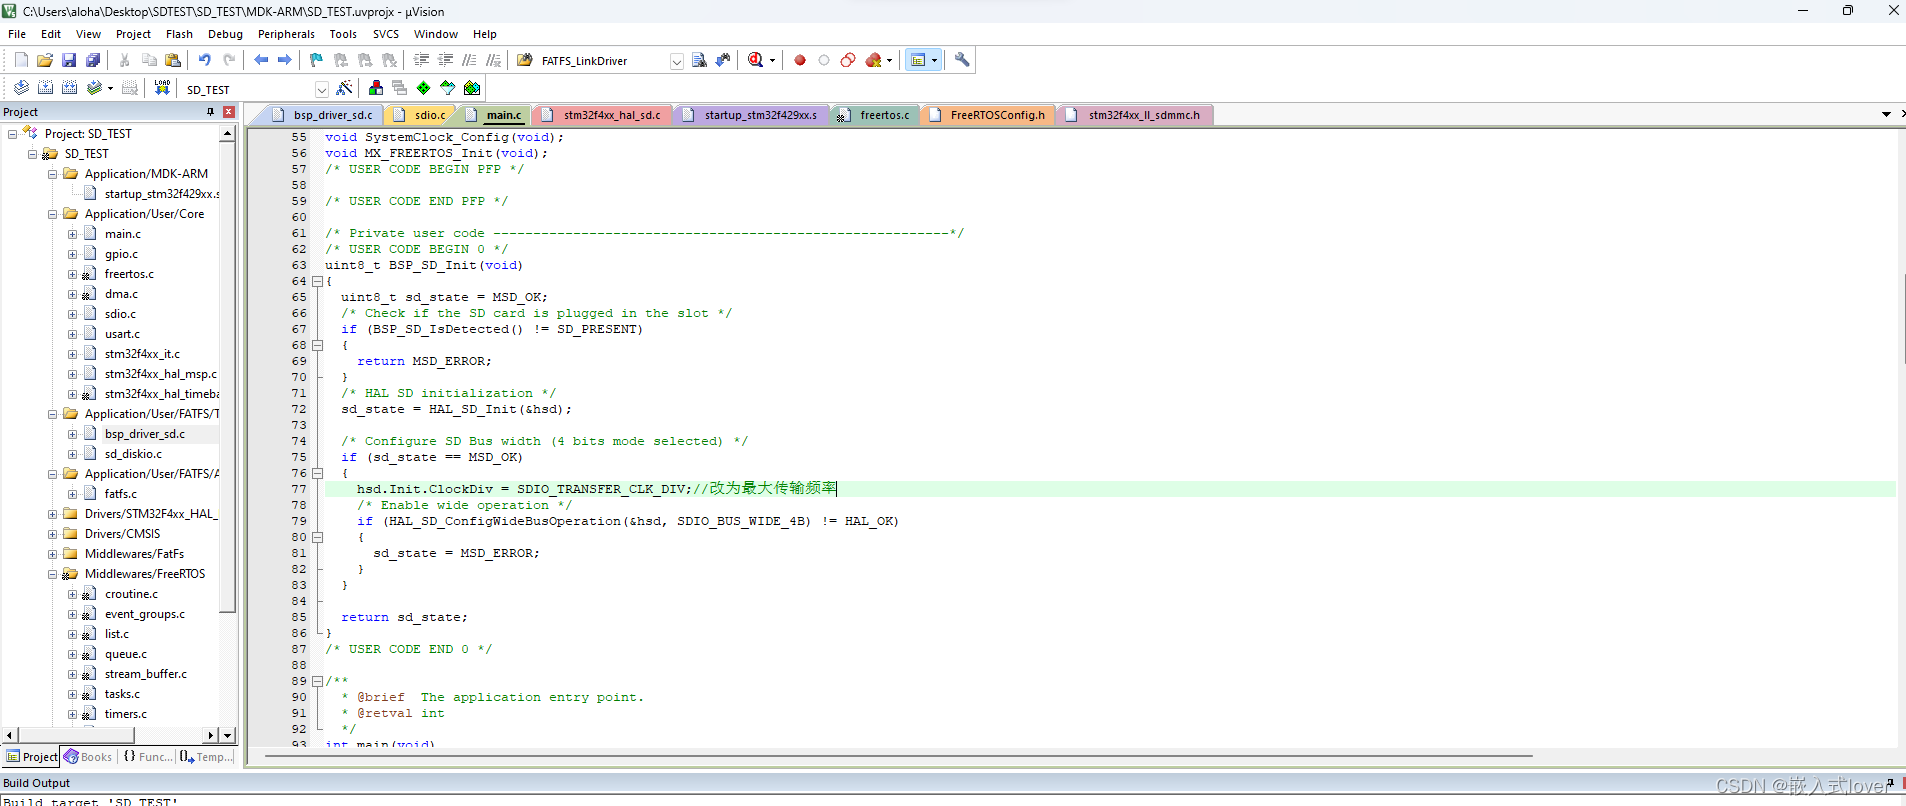The width and height of the screenshot is (1906, 806).
Task: Select queue.c in FreeRTOS group
Action: click(125, 654)
